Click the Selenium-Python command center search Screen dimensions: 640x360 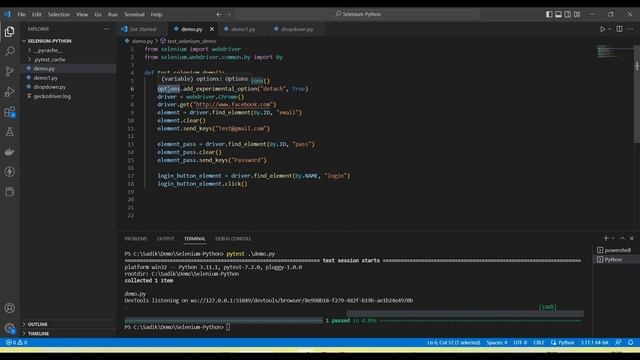pos(358,14)
